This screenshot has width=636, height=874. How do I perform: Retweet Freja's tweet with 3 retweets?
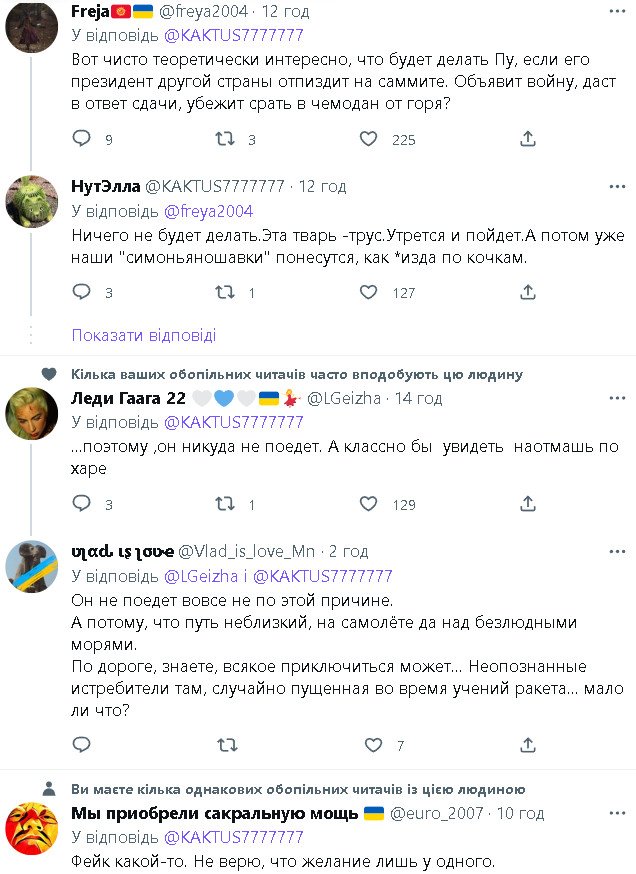click(226, 140)
